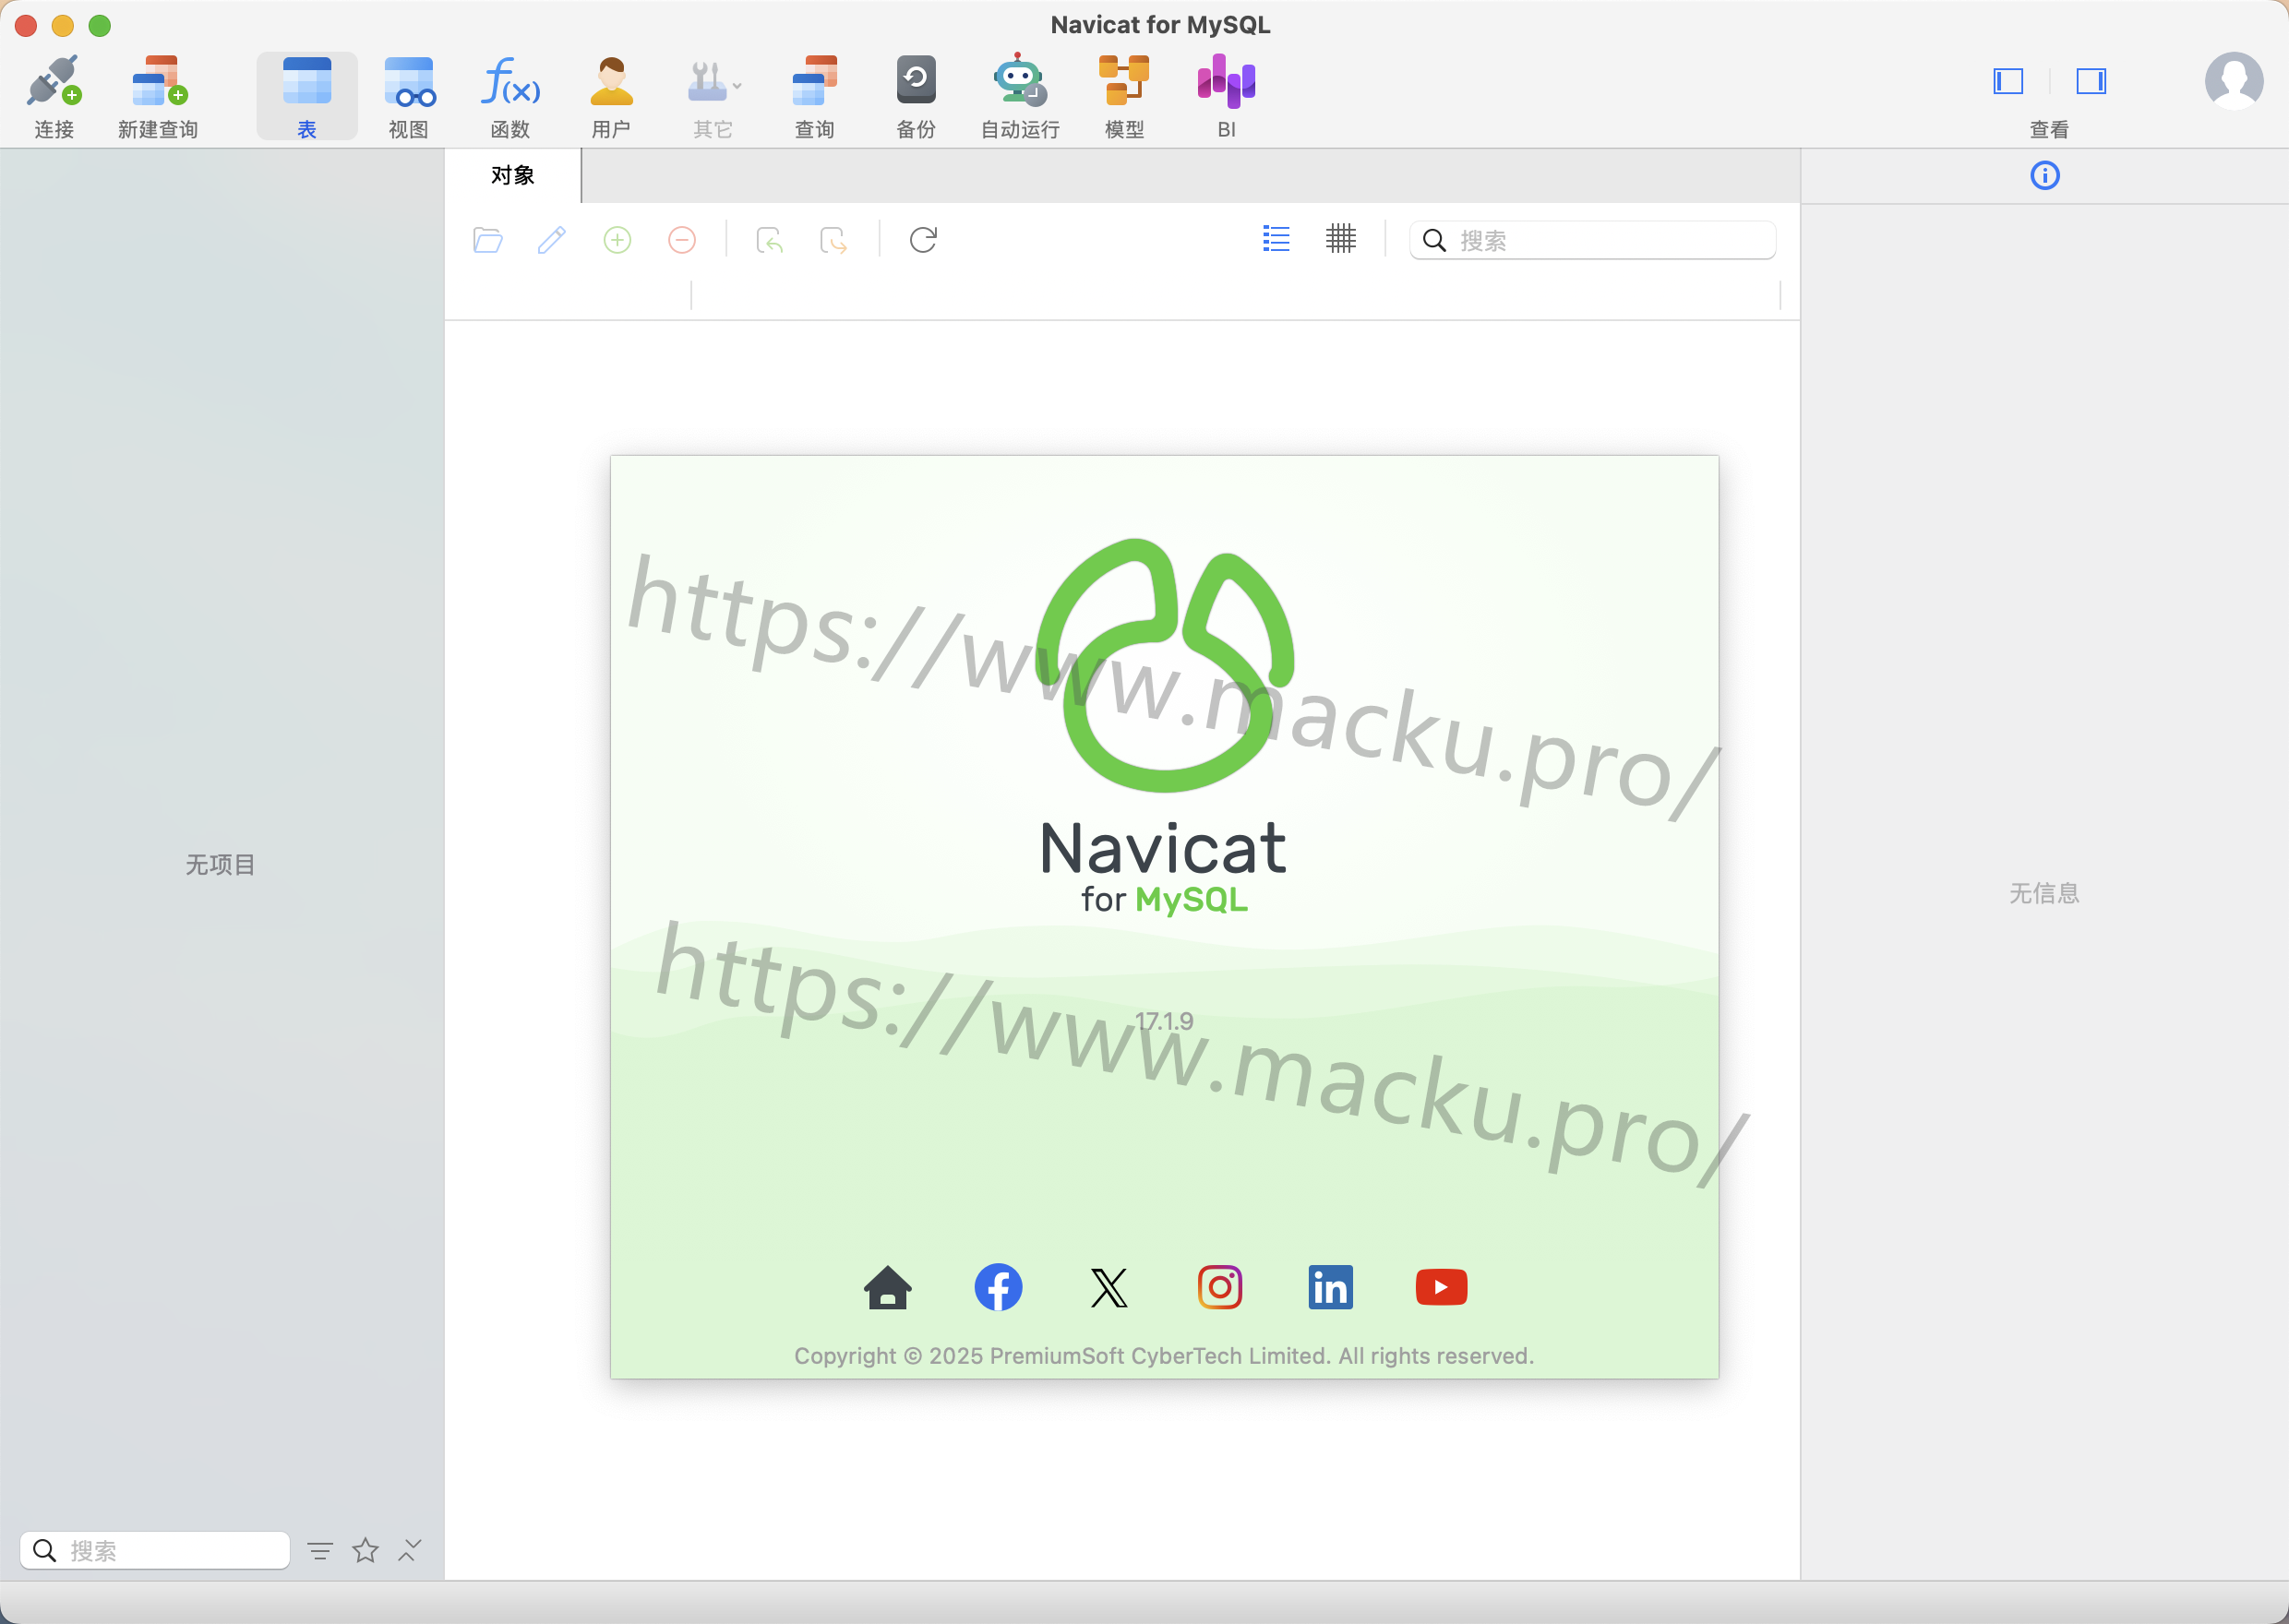Image resolution: width=2289 pixels, height=1624 pixels.
Task: Click the Navicat logo on the splash
Action: (1165, 665)
